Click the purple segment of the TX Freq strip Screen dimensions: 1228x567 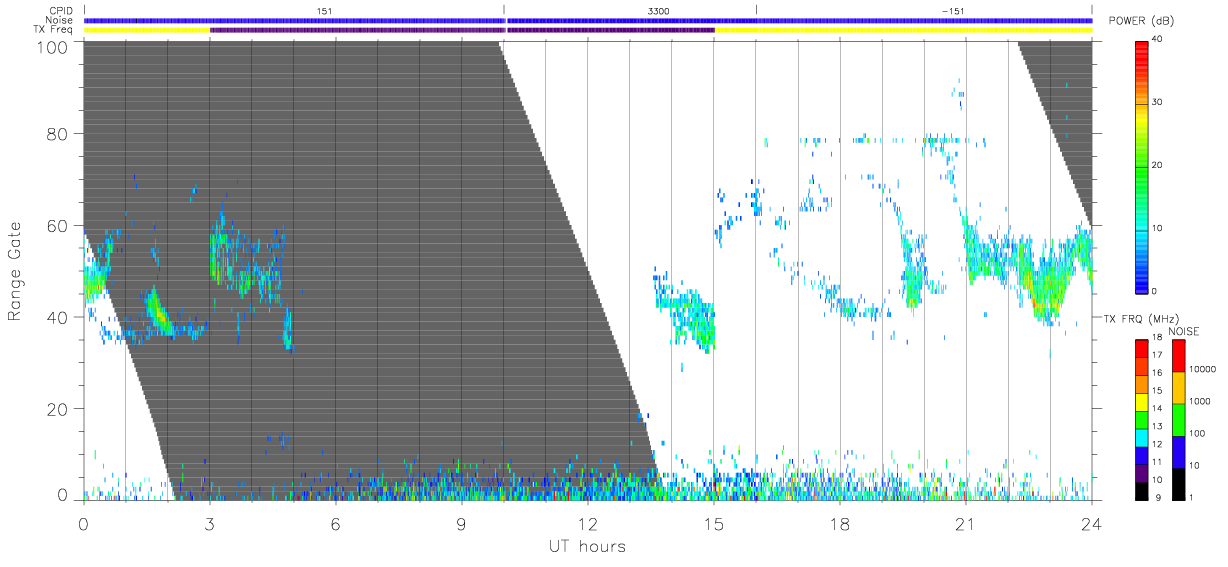tap(462, 30)
